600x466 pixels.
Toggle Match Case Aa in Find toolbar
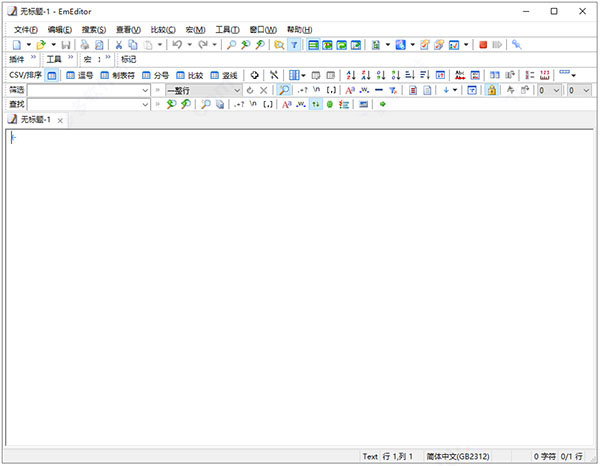[x=287, y=104]
